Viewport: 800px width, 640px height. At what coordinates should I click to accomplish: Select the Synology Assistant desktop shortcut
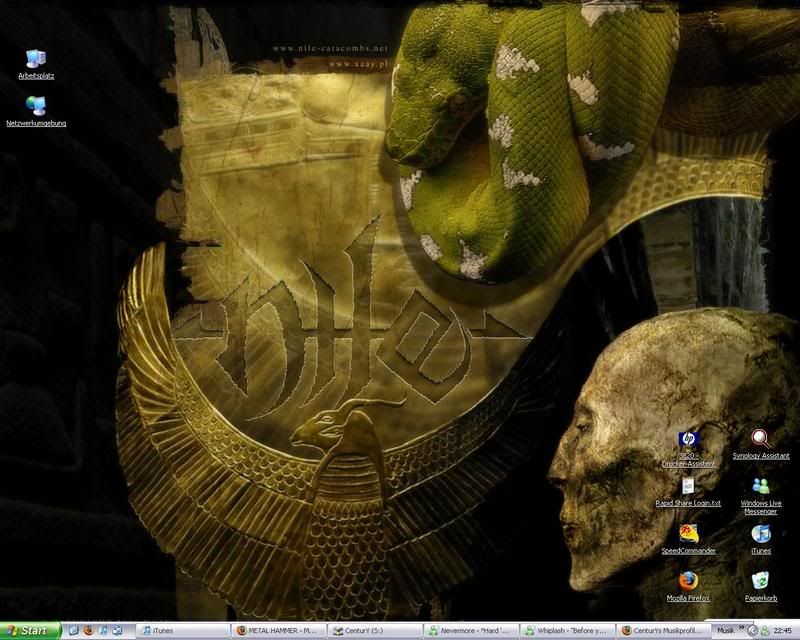point(761,445)
